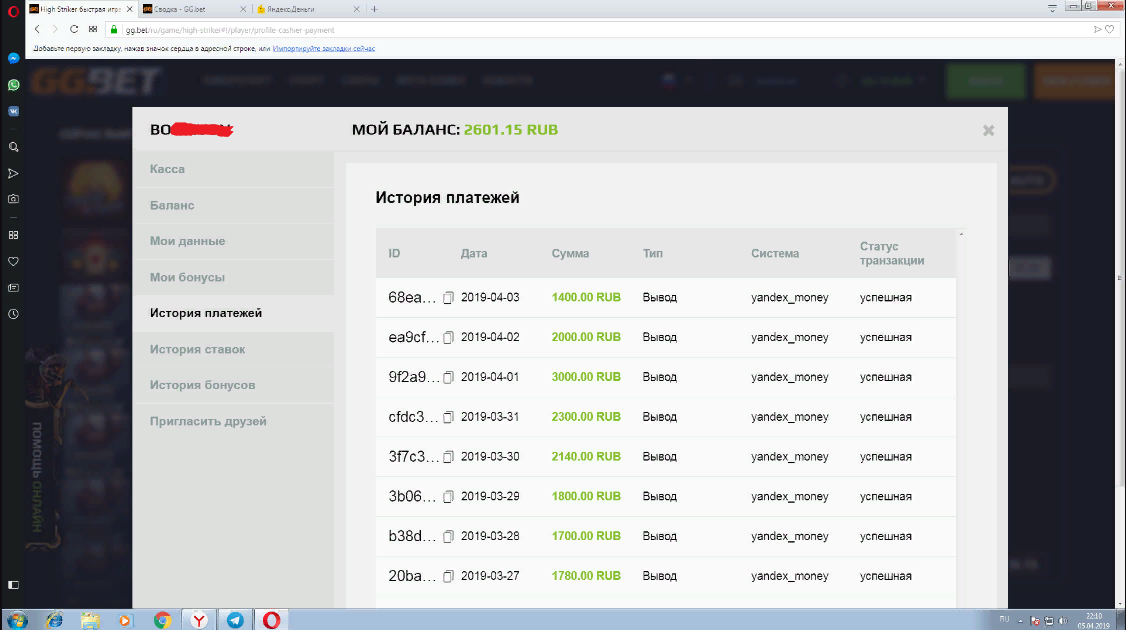Copy ID of transaction 68ea…

tap(448, 297)
